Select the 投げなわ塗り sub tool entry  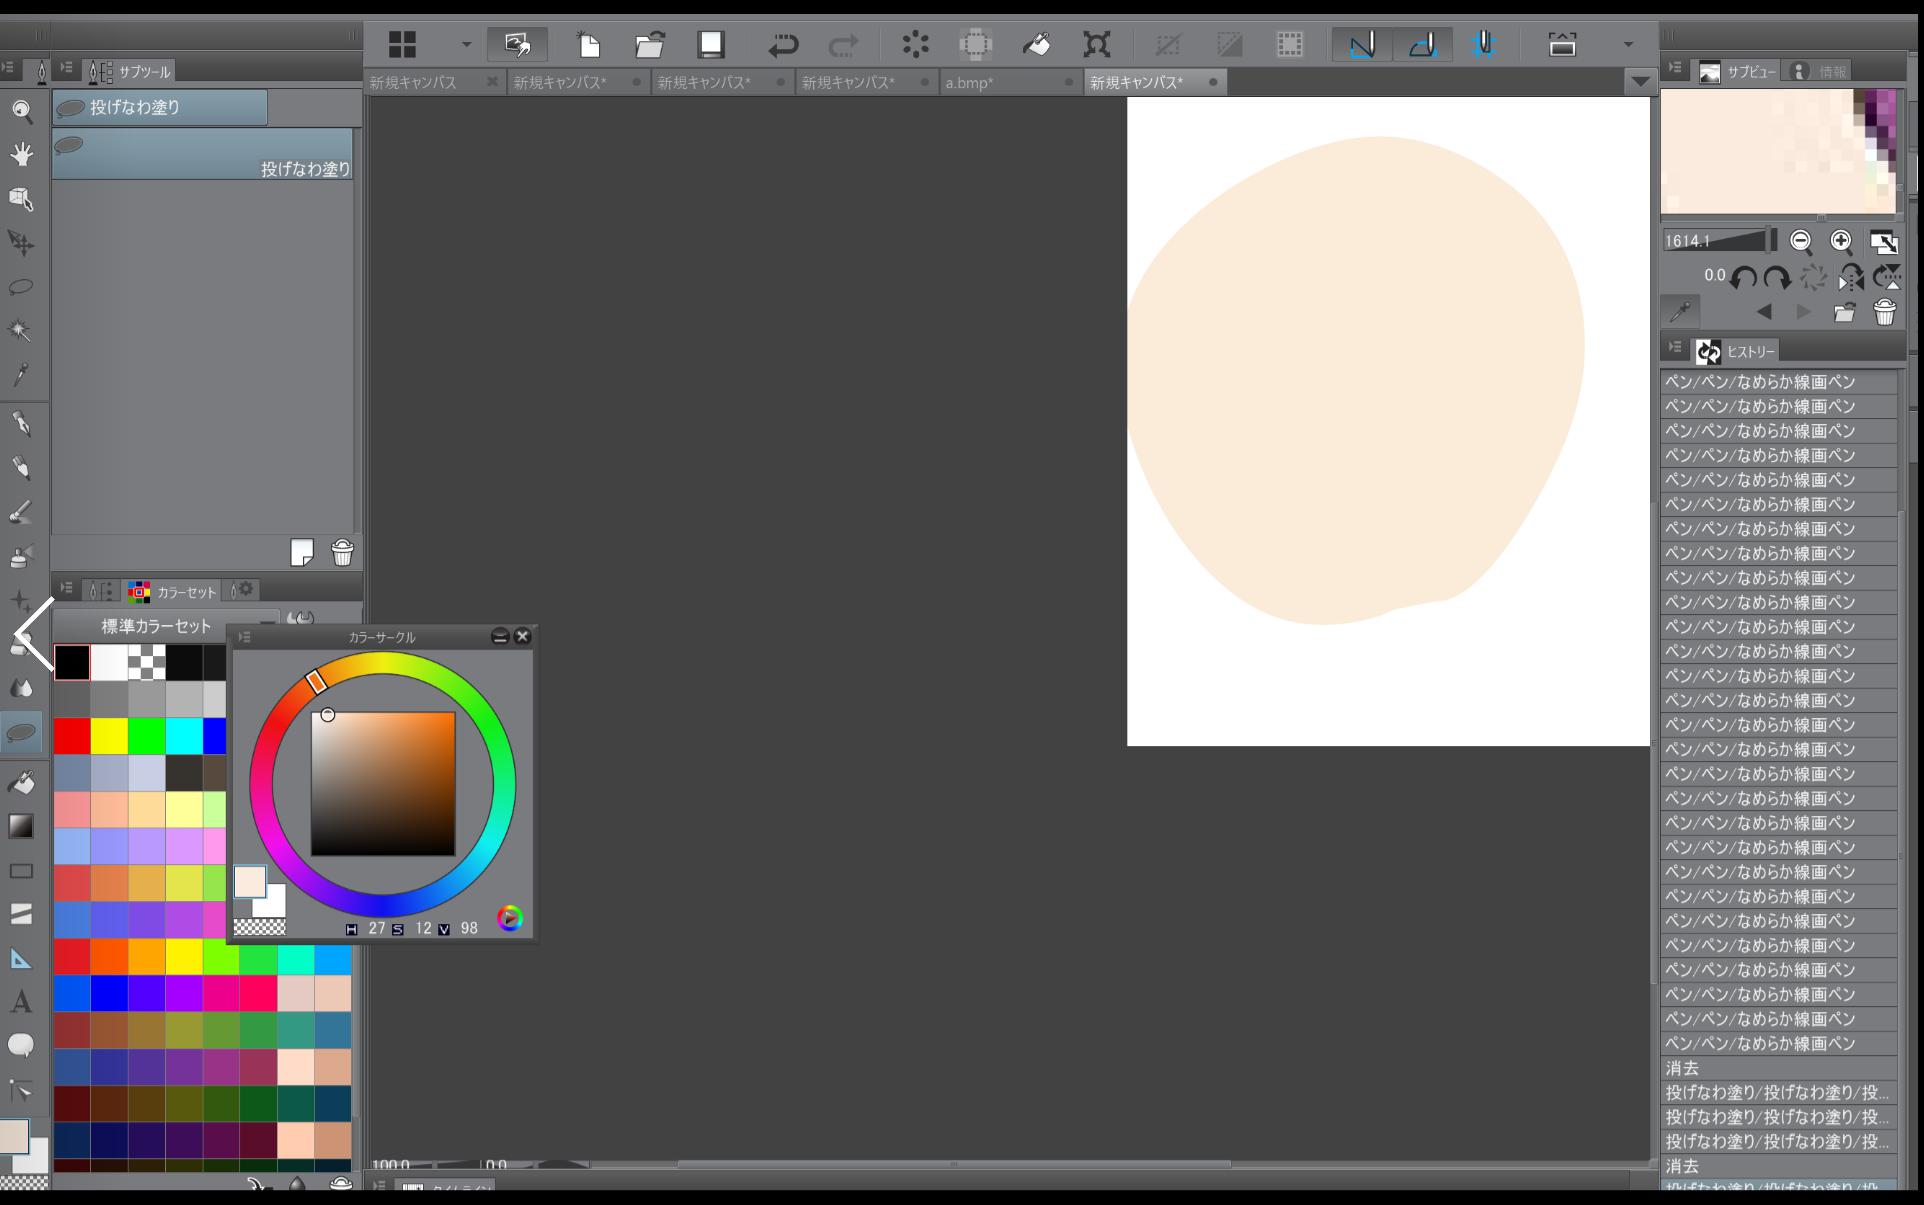202,154
